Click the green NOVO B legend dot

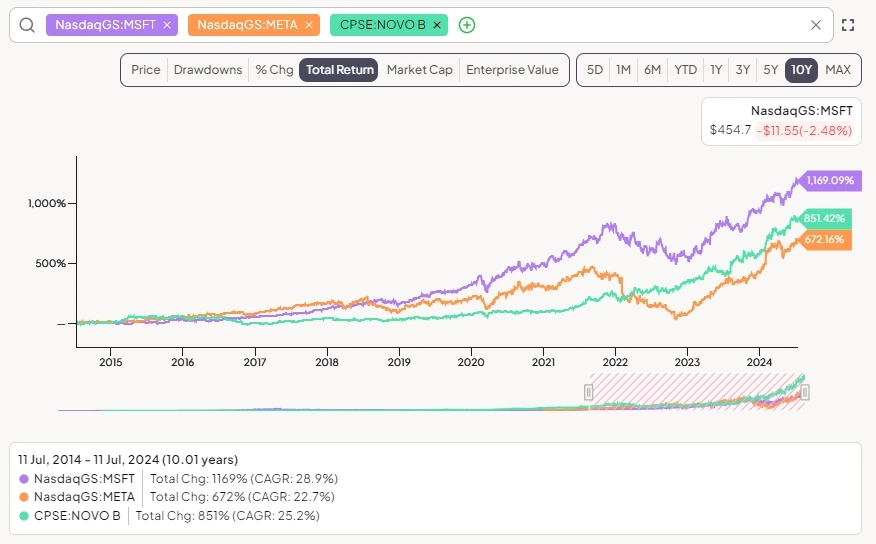(x=24, y=516)
